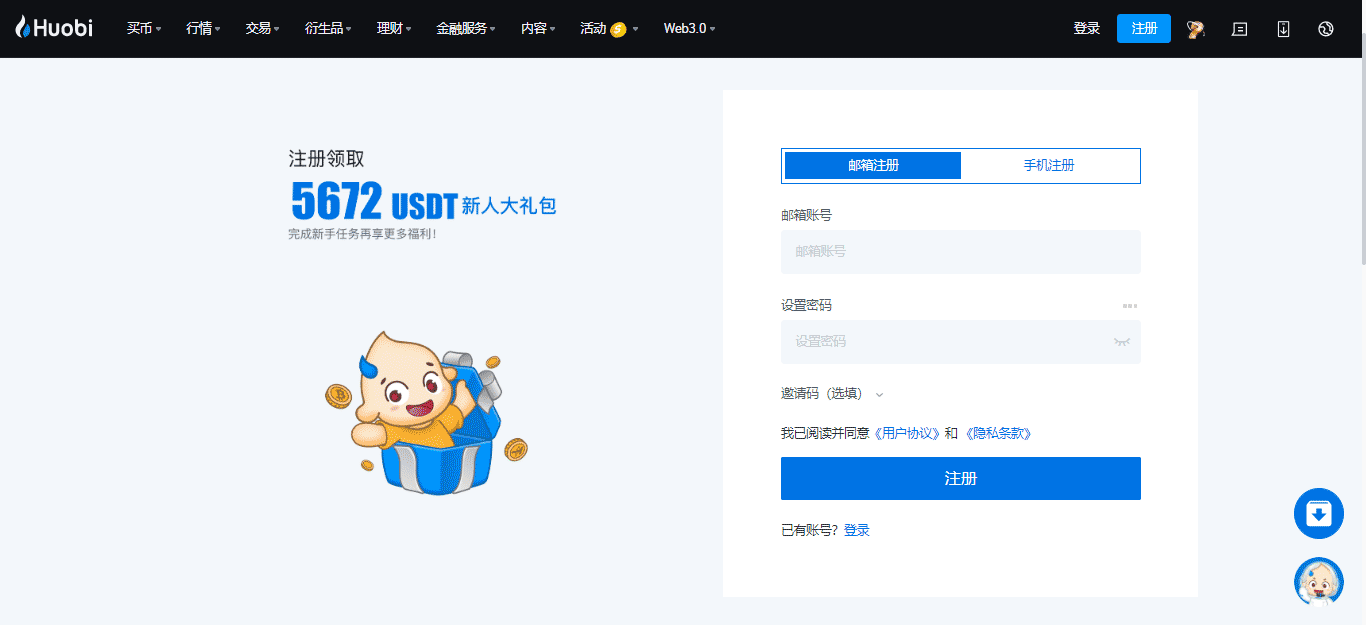Click the blue floating download button
This screenshot has height=625, width=1366.
(x=1318, y=512)
